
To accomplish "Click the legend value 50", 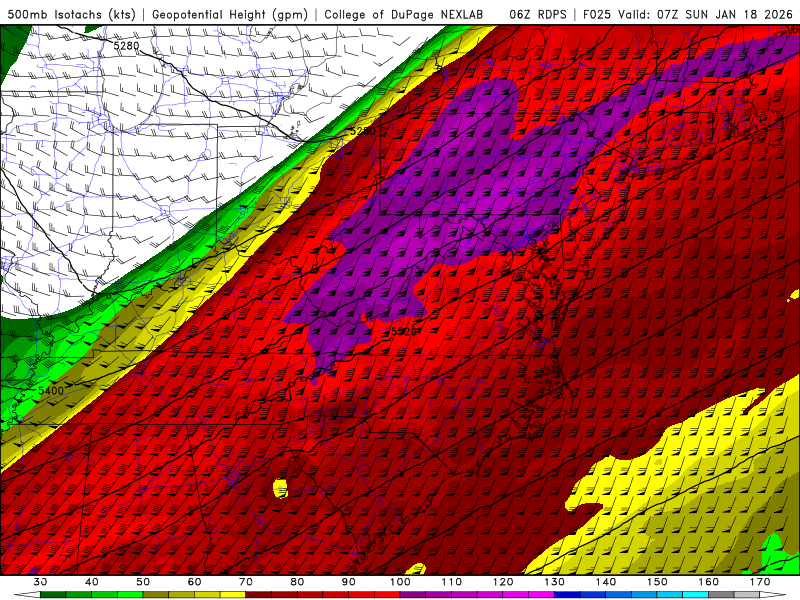I will pyautogui.click(x=143, y=582).
